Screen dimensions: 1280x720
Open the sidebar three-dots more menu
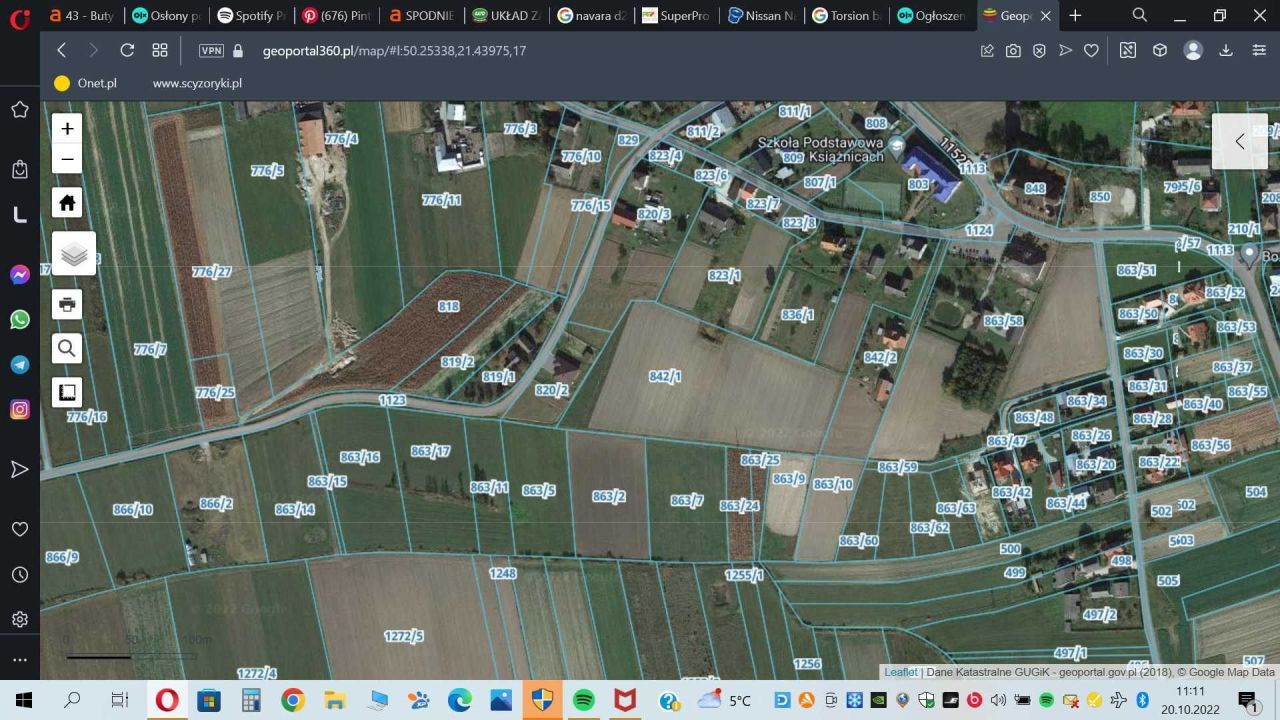click(20, 660)
